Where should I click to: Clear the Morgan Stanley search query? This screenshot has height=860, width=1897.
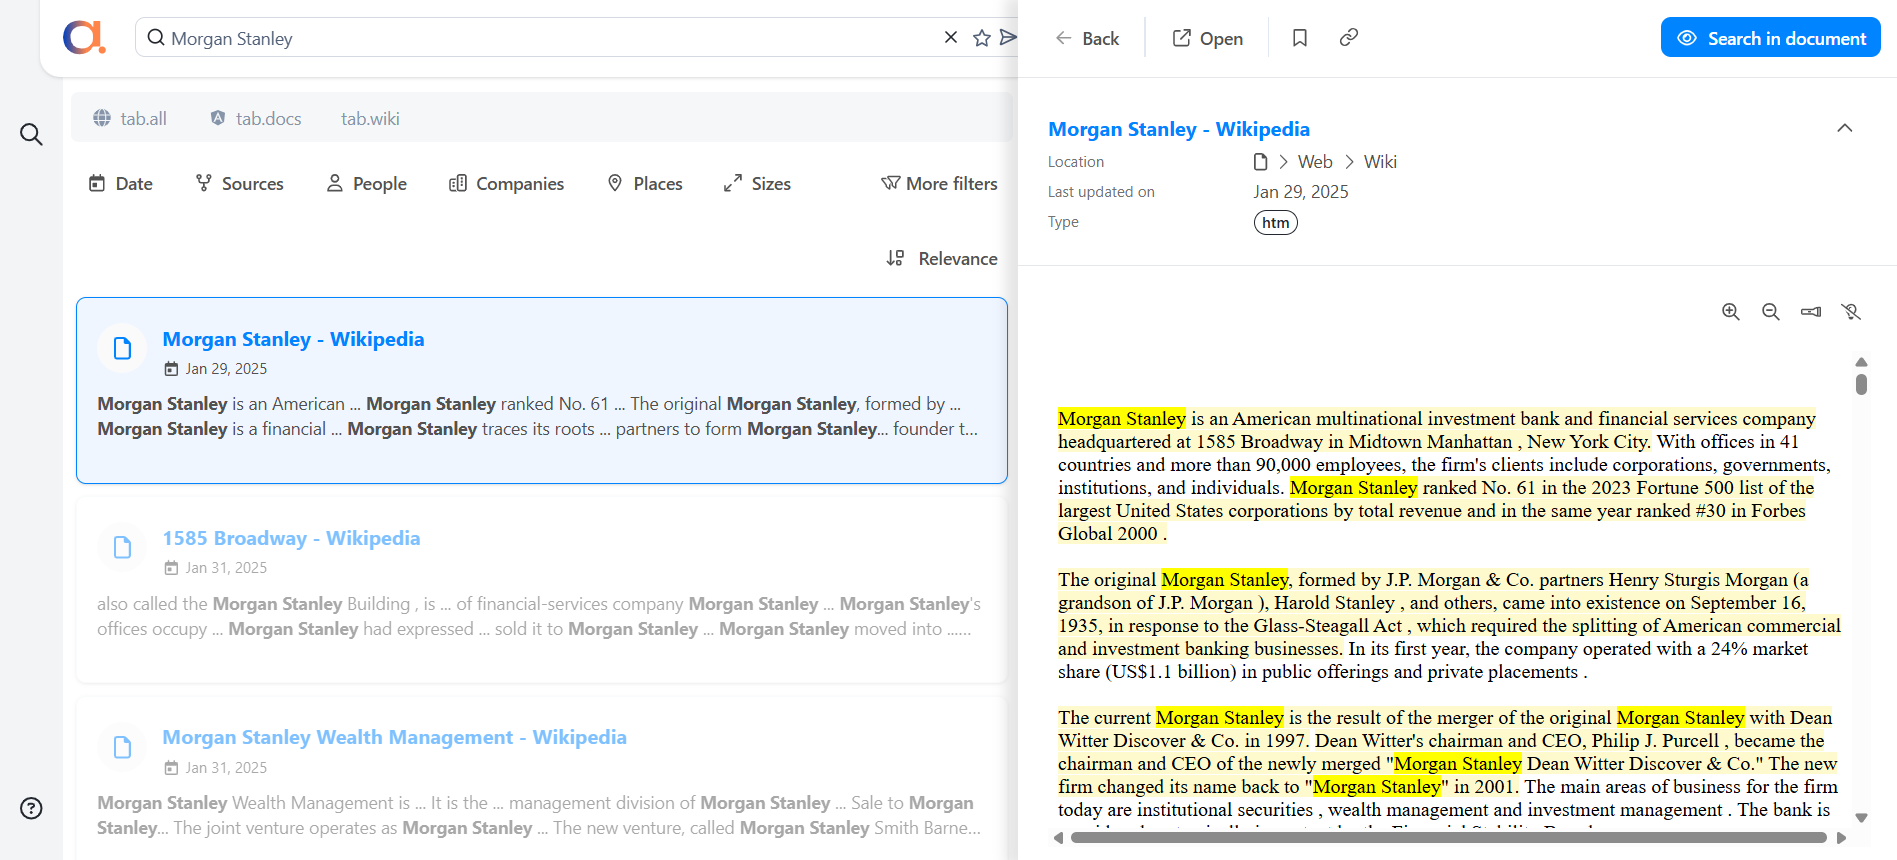point(951,37)
